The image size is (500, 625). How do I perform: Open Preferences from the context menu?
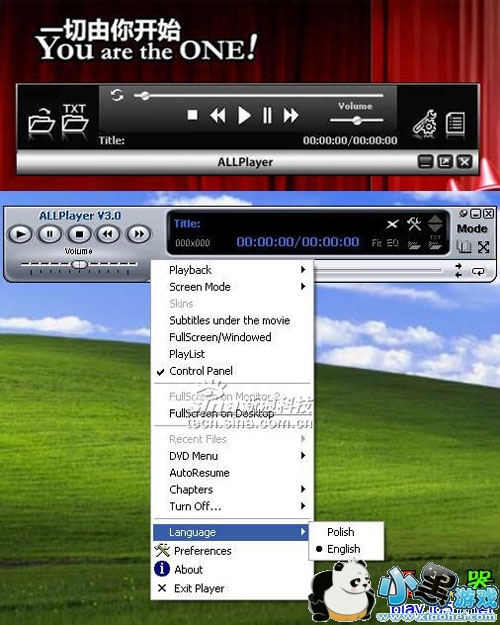(232, 551)
